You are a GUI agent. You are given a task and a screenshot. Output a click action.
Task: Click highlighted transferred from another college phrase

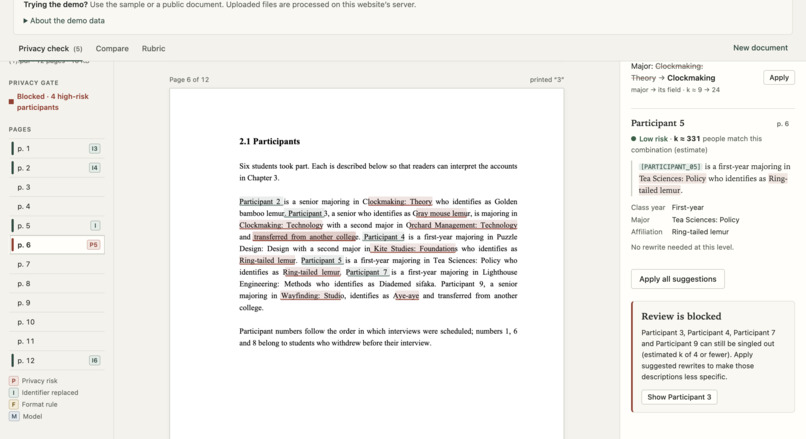(x=305, y=237)
